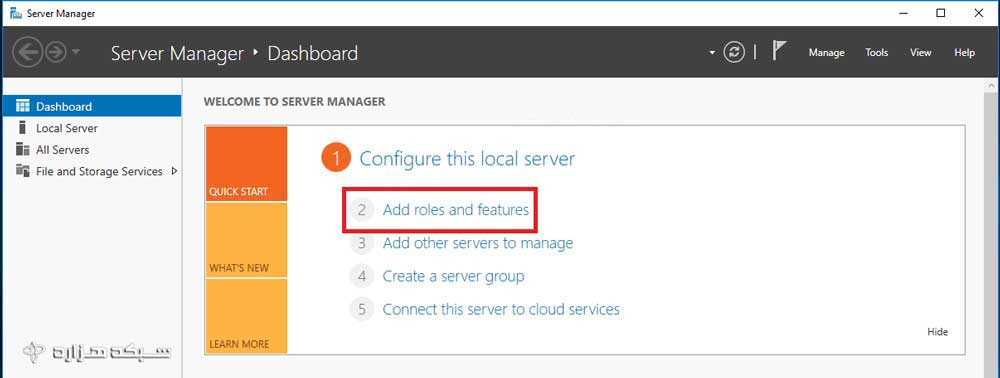Click the Local Server icon
This screenshot has width=1000, height=378.
22,127
